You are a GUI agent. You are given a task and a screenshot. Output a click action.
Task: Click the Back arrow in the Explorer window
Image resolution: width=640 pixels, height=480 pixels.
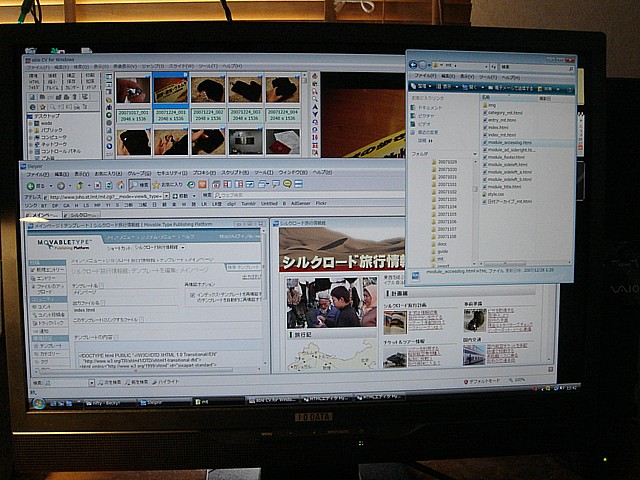click(x=416, y=64)
